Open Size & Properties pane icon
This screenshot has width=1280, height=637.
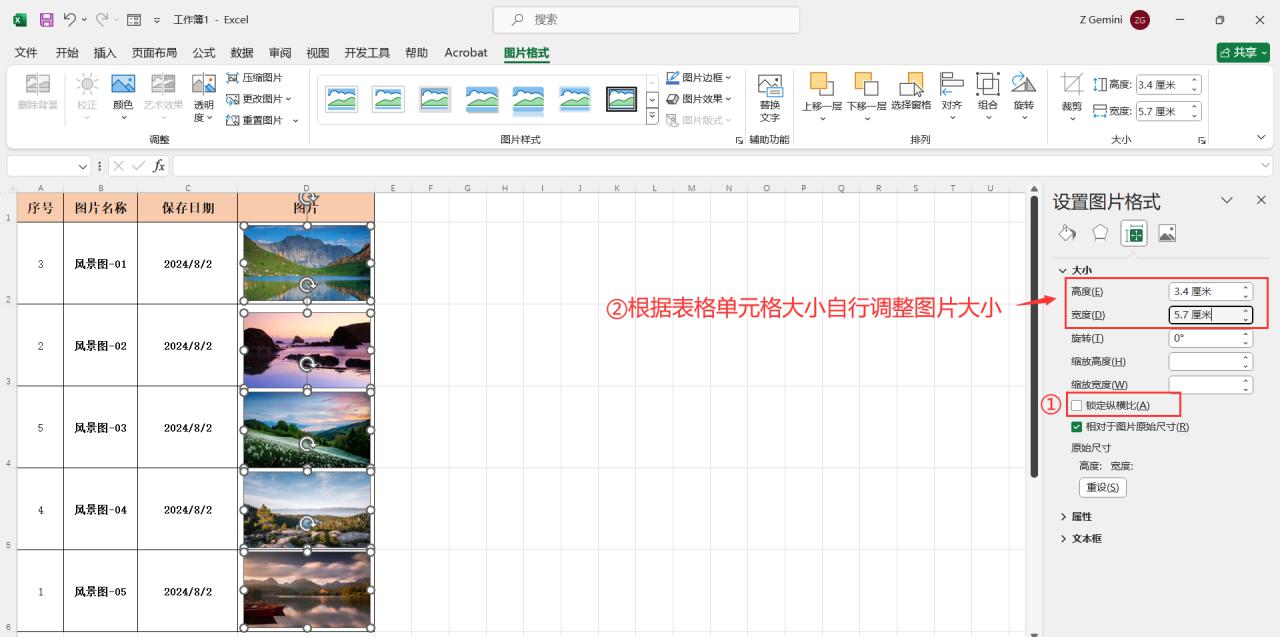pos(1134,233)
